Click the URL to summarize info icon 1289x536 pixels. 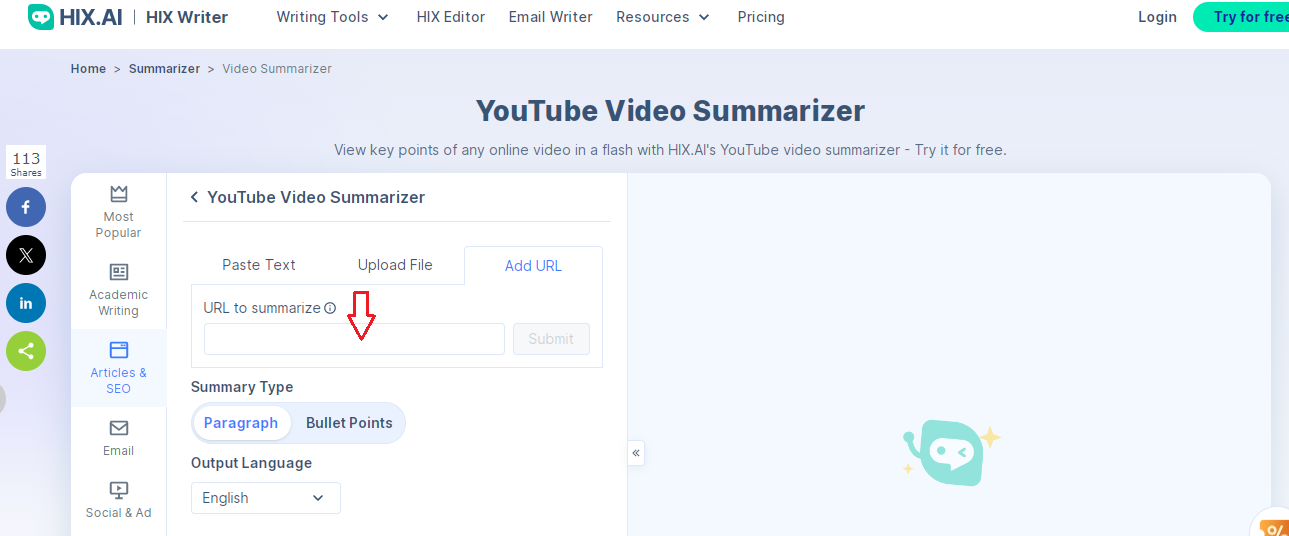330,308
